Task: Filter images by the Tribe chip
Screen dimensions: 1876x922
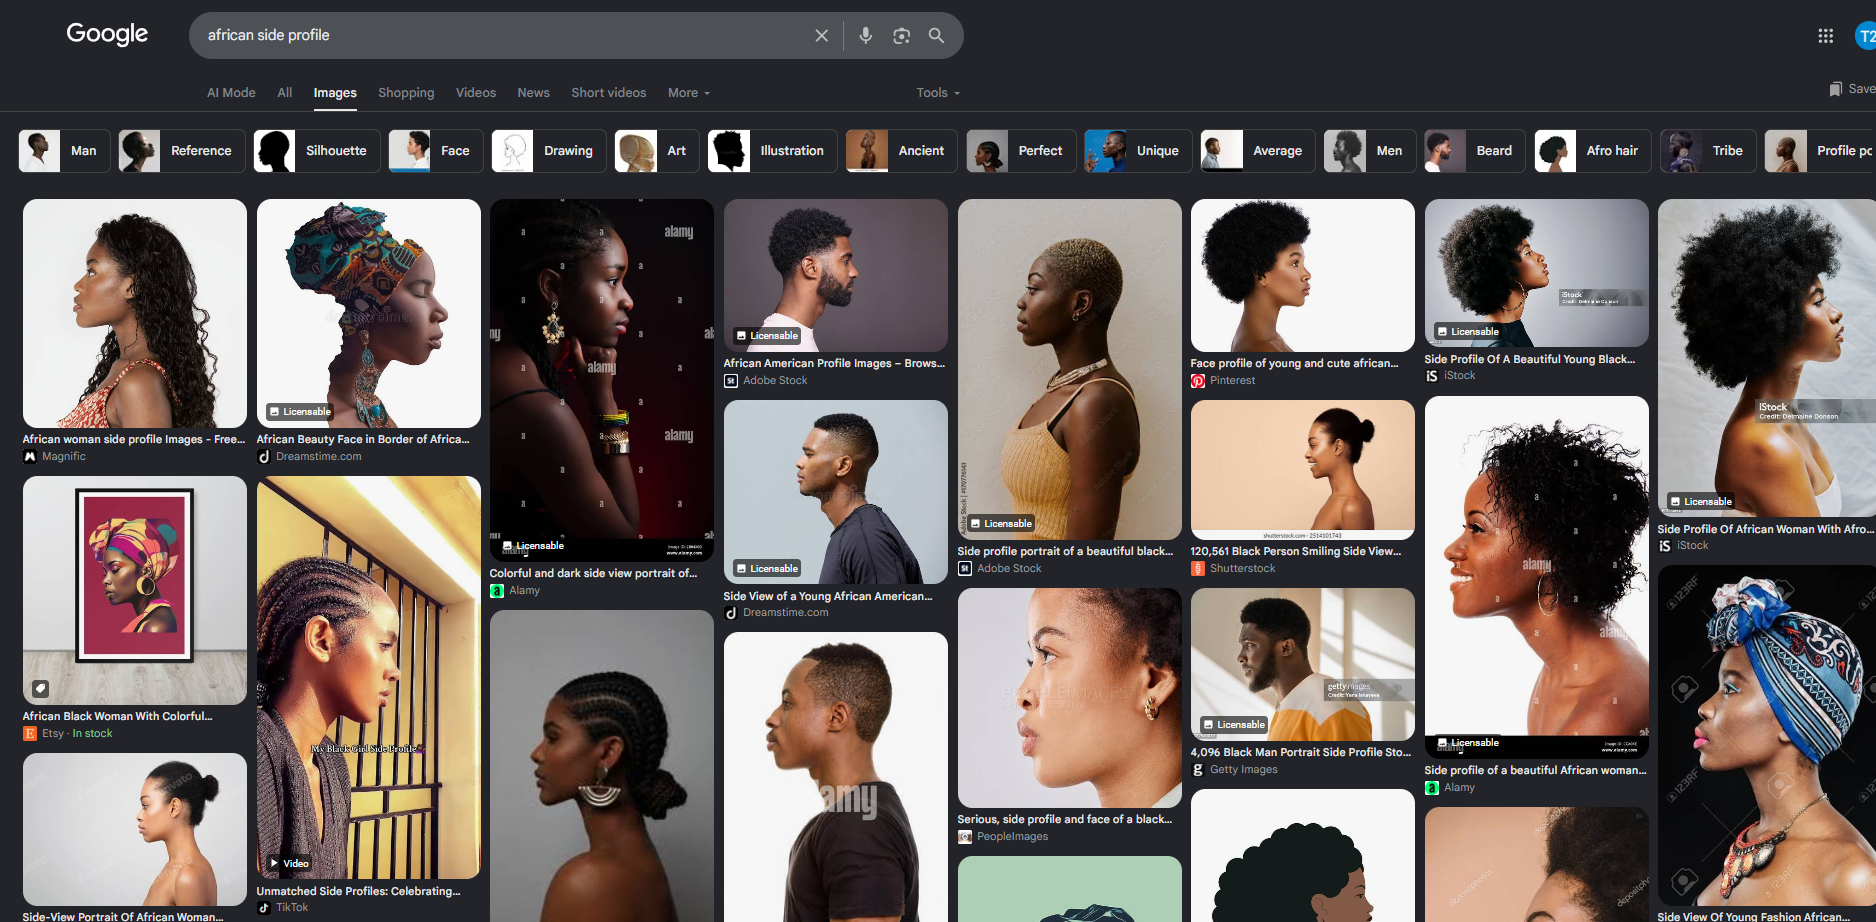Action: tap(1709, 151)
